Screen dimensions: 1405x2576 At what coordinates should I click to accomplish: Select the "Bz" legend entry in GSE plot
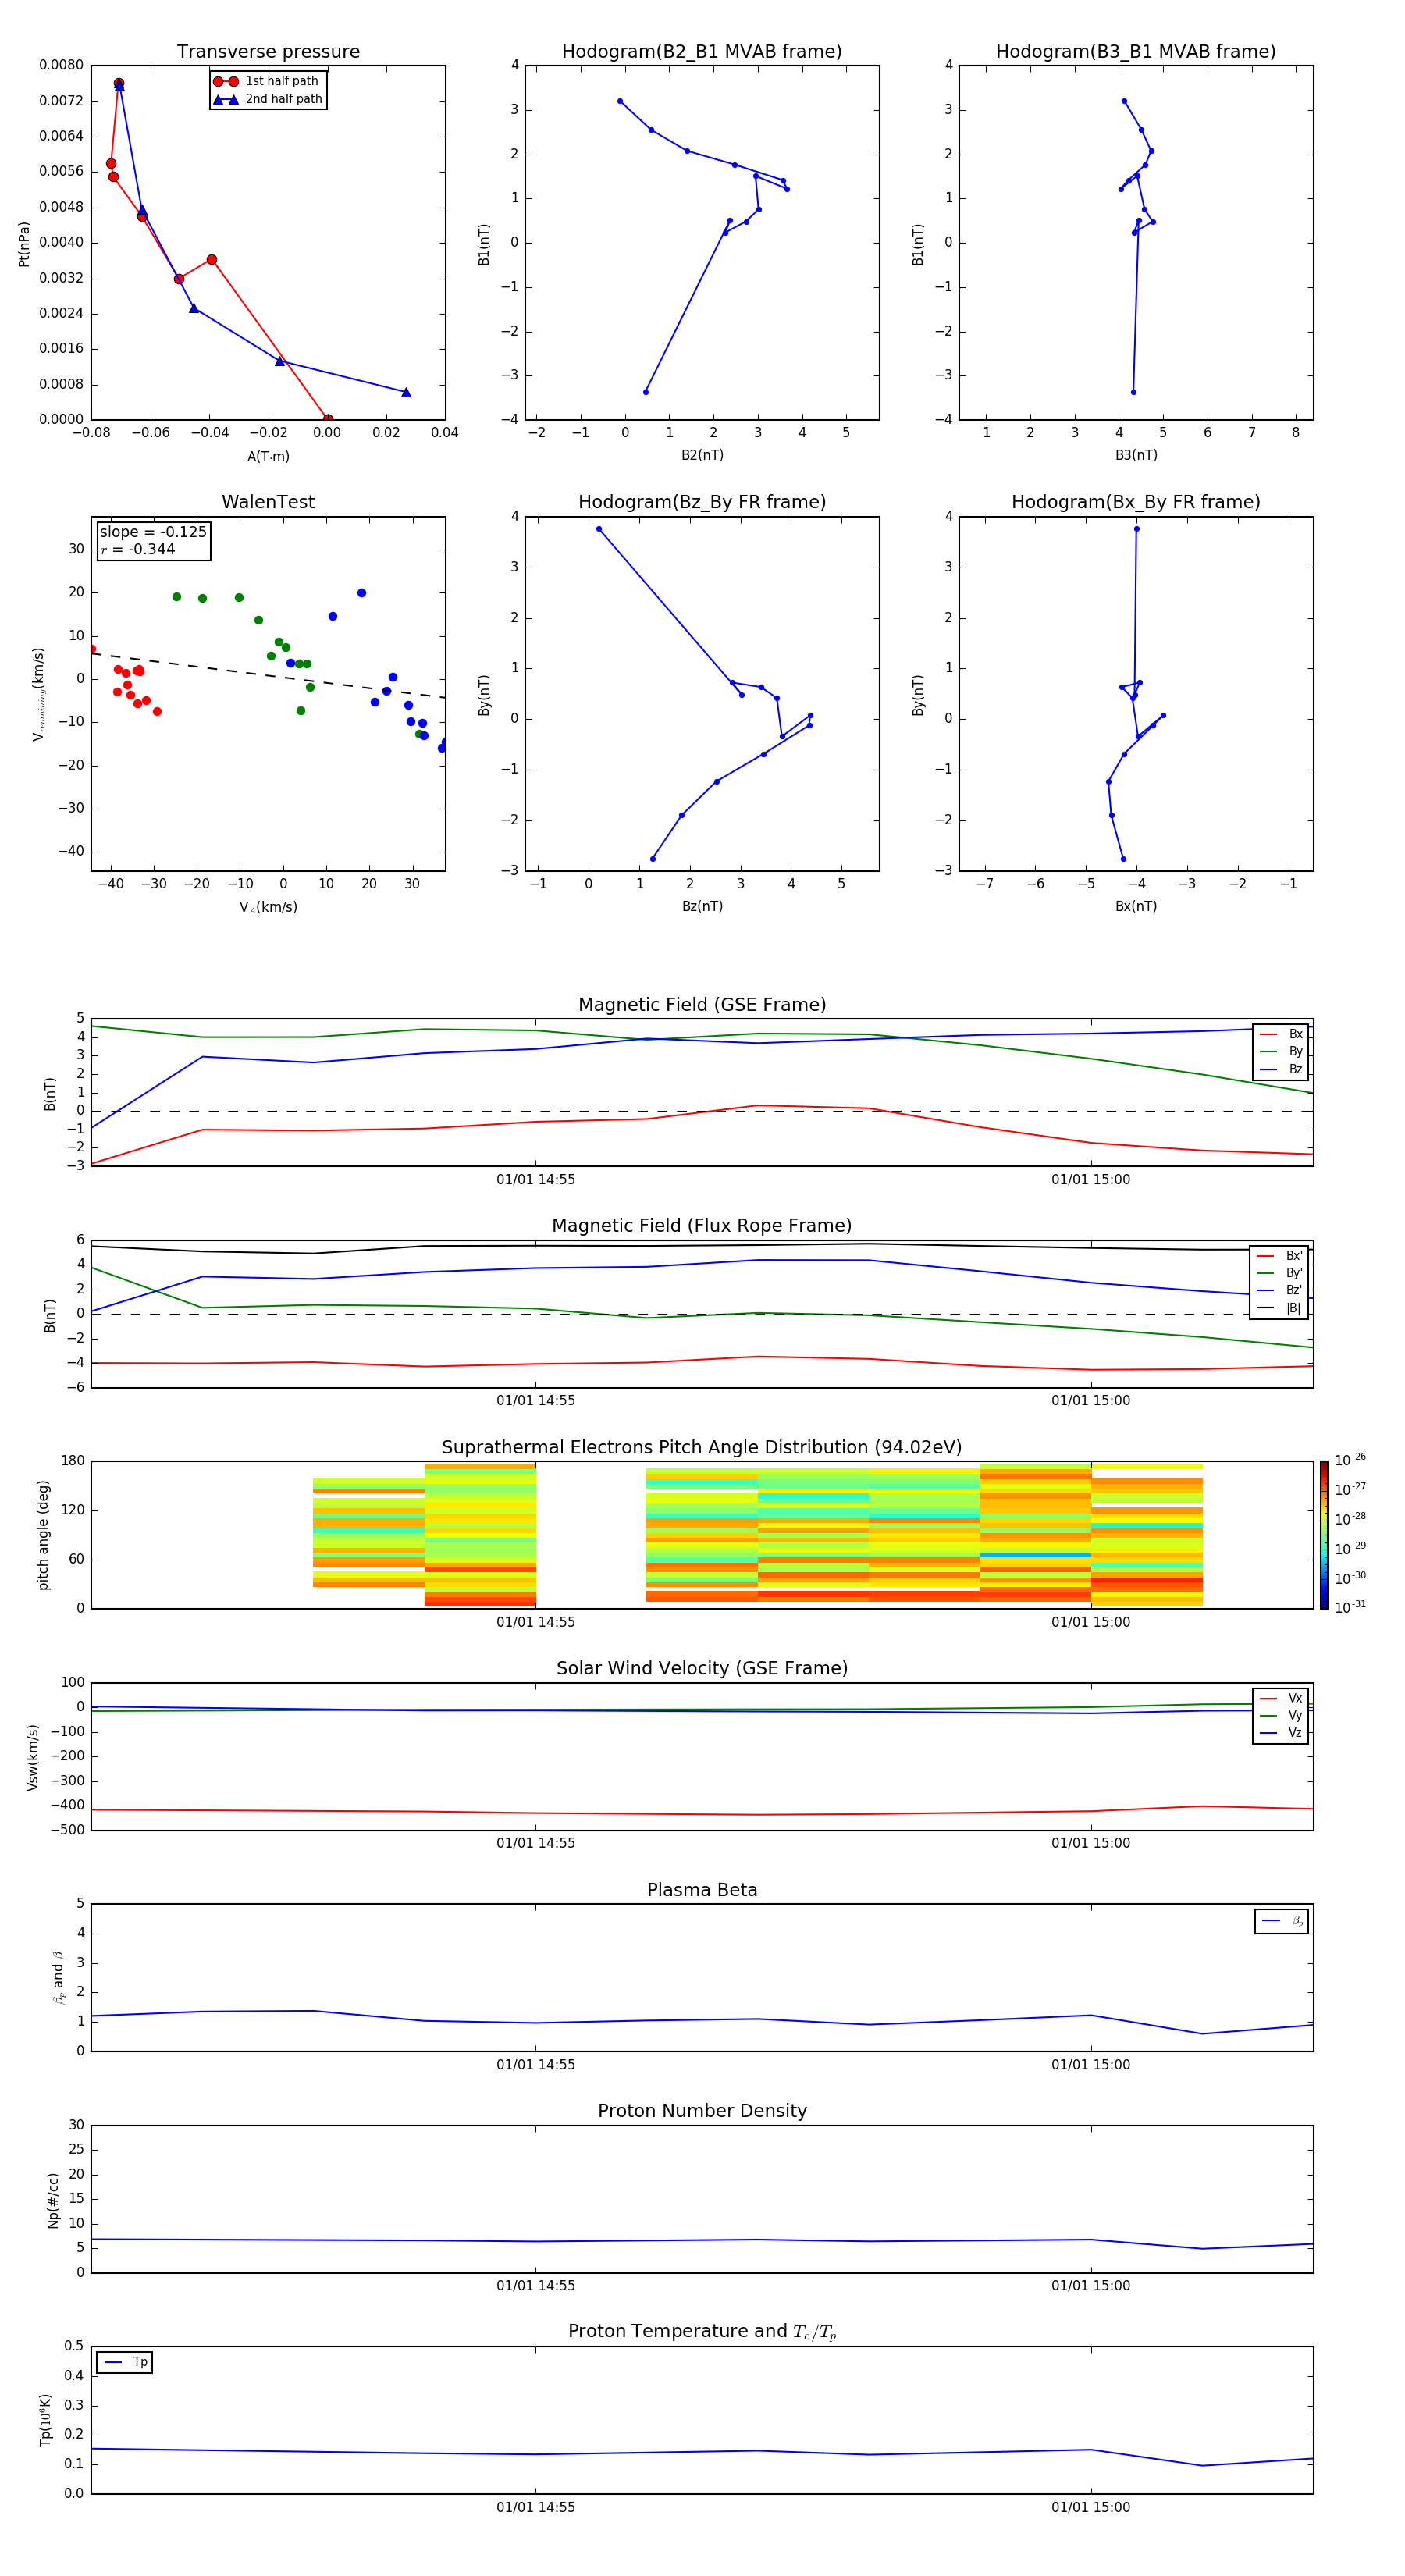(x=1281, y=1069)
